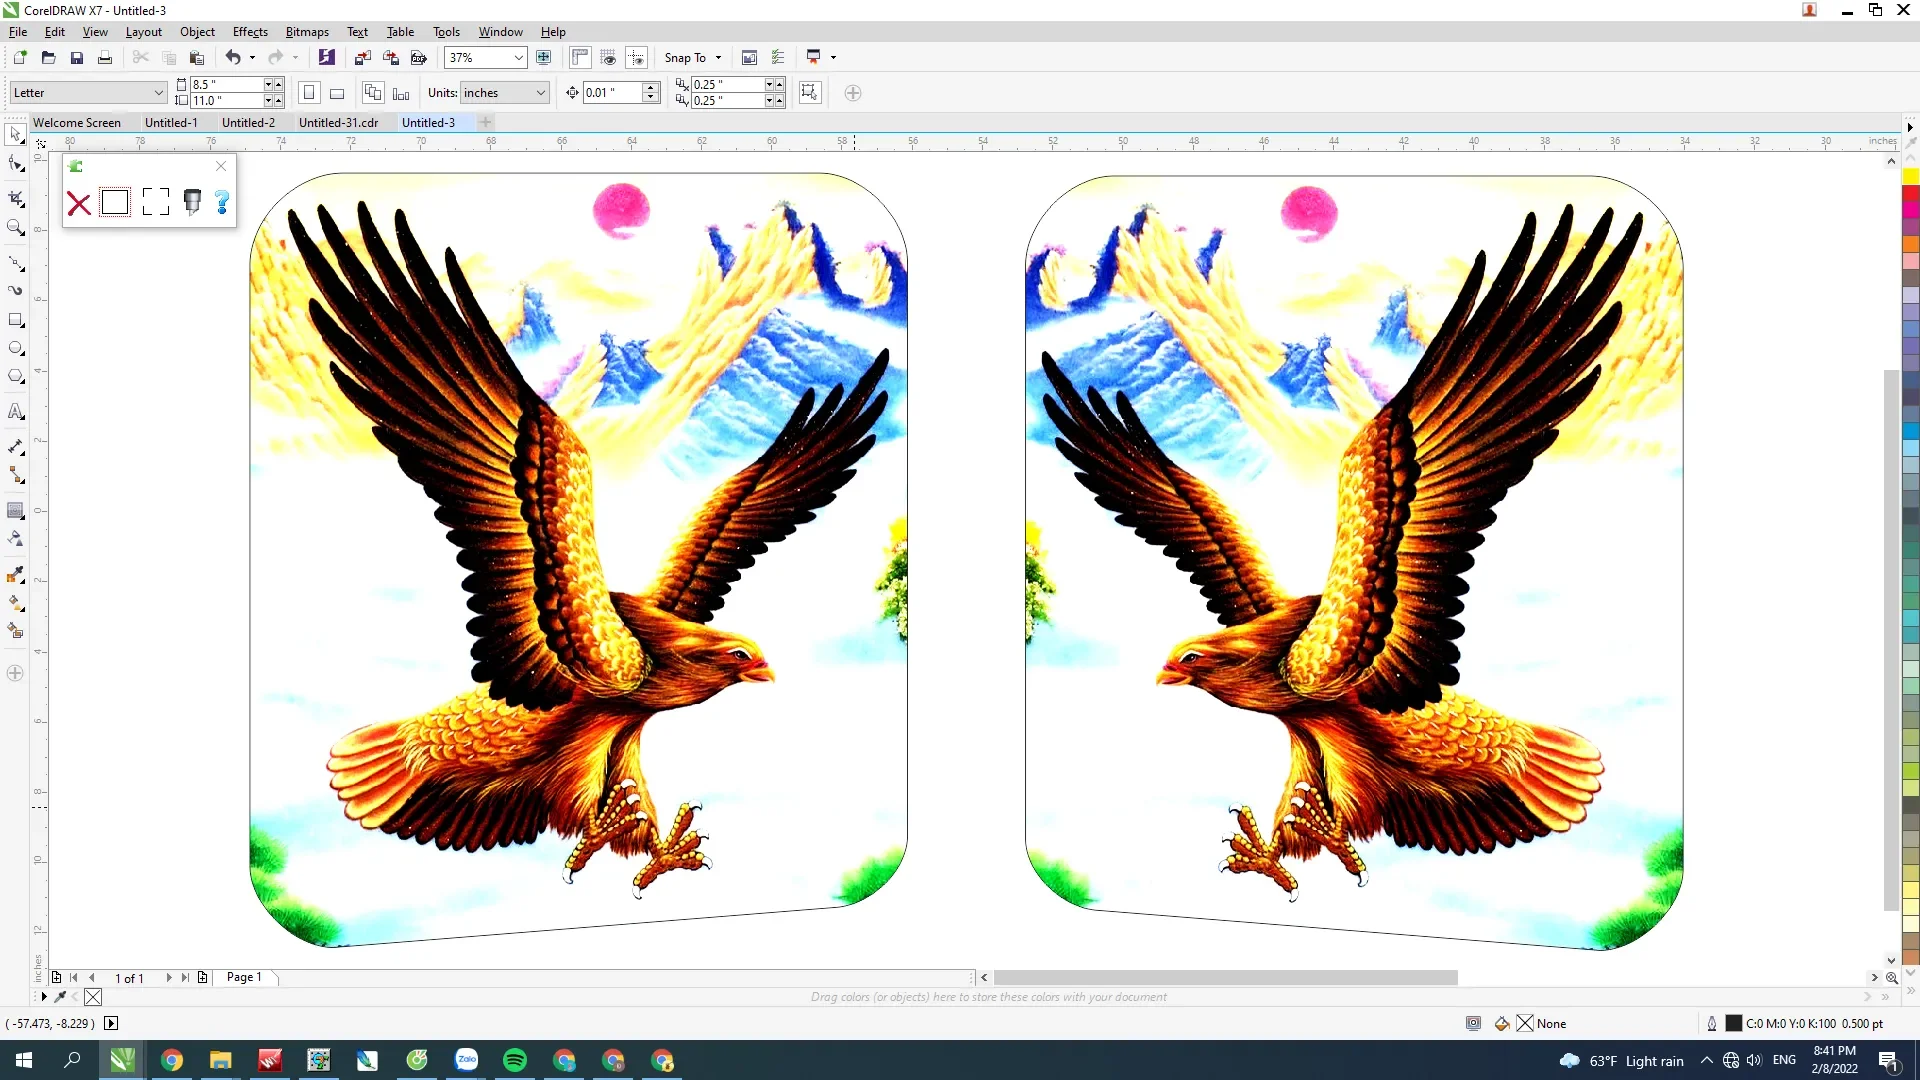The width and height of the screenshot is (1920, 1080).
Task: Select the Artistic Media tool
Action: pyautogui.click(x=15, y=291)
